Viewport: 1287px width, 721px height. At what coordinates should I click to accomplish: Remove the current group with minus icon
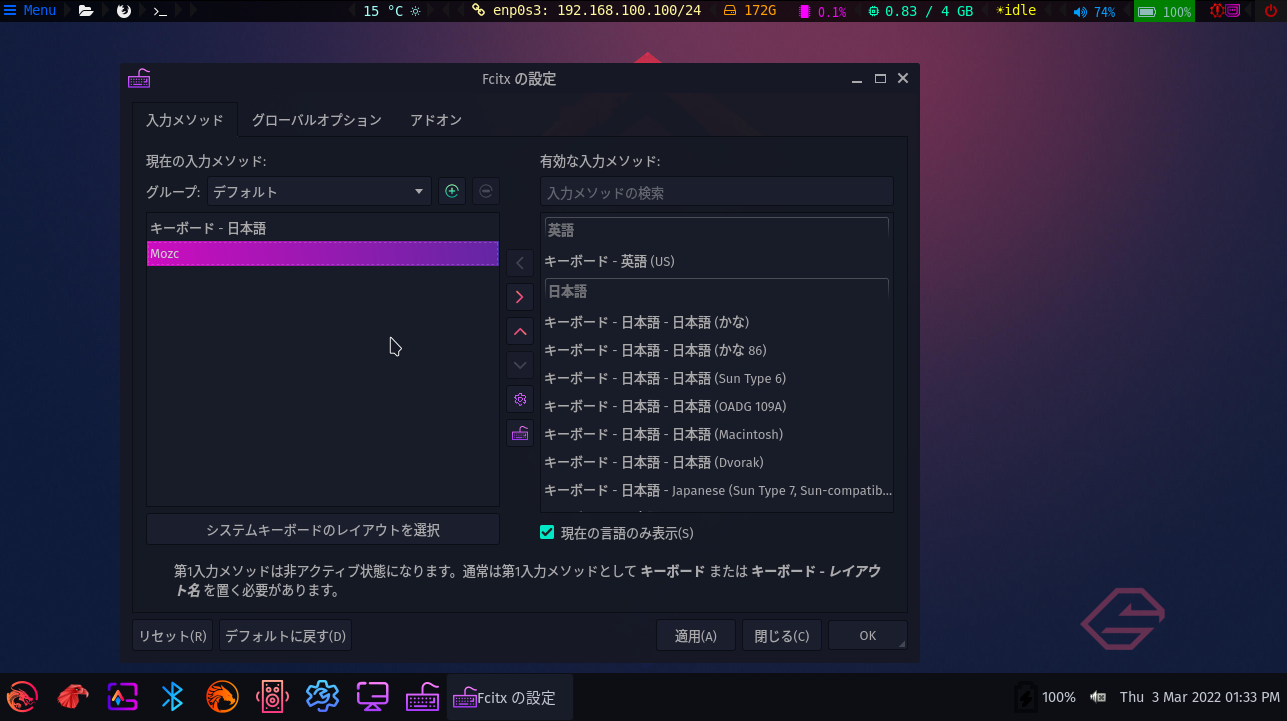tap(485, 191)
